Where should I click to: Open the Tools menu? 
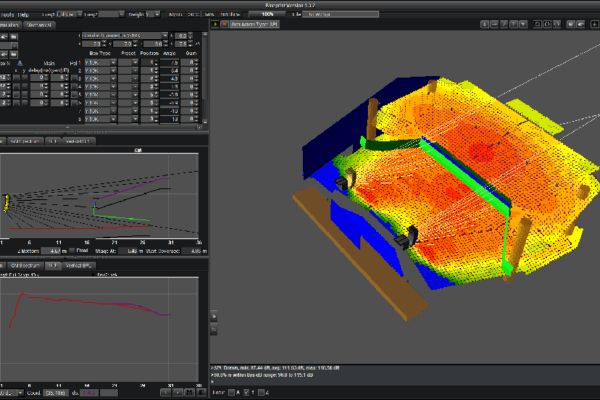click(9, 16)
